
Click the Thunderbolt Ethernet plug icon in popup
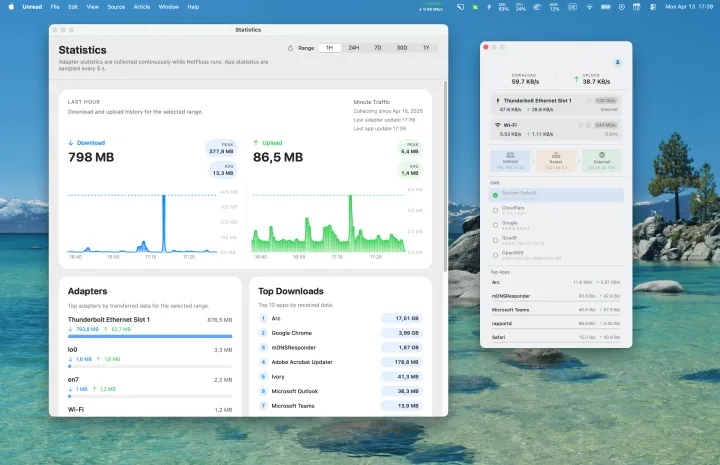pos(498,101)
